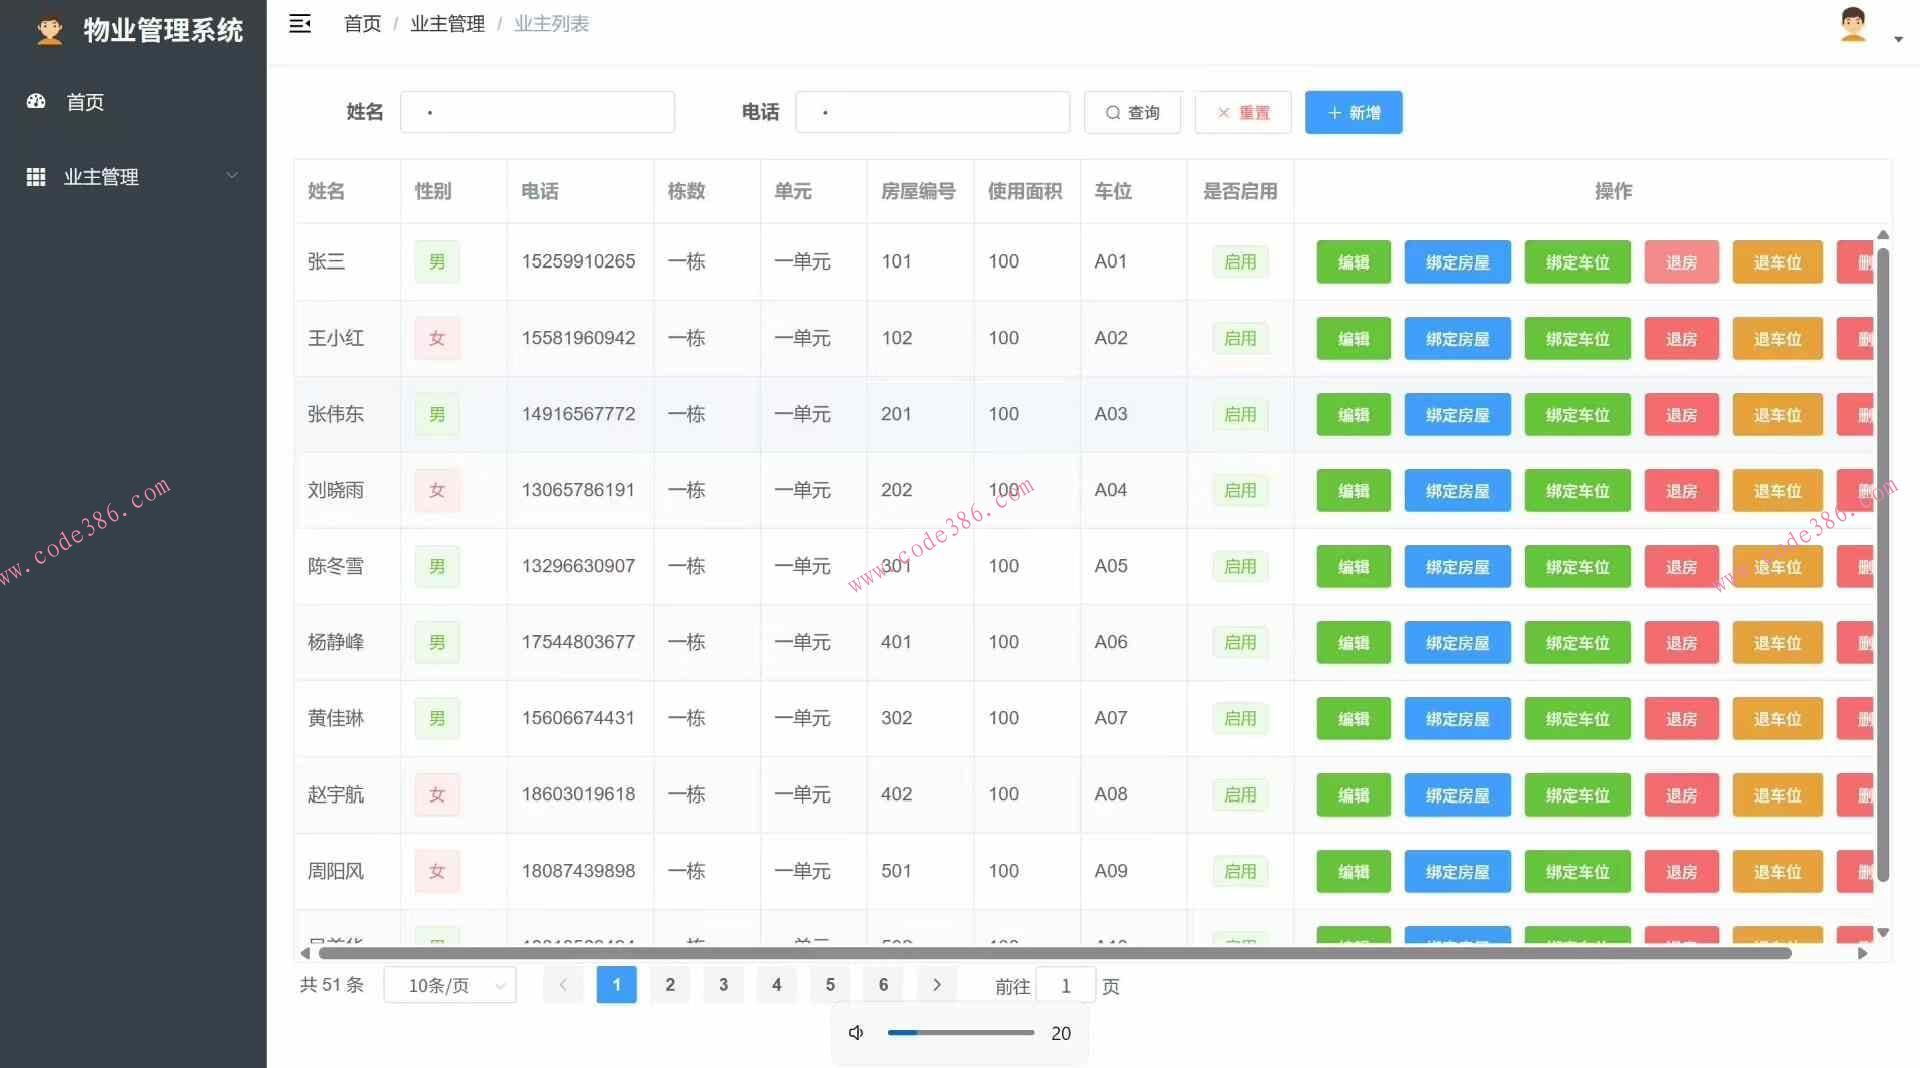Go to 首页 via the breadcrumb

click(362, 23)
